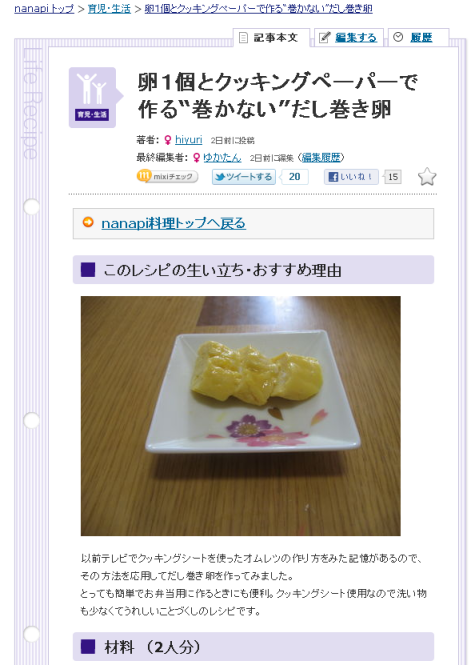Open the 履歴 tab
The image size is (471, 665).
tap(418, 38)
